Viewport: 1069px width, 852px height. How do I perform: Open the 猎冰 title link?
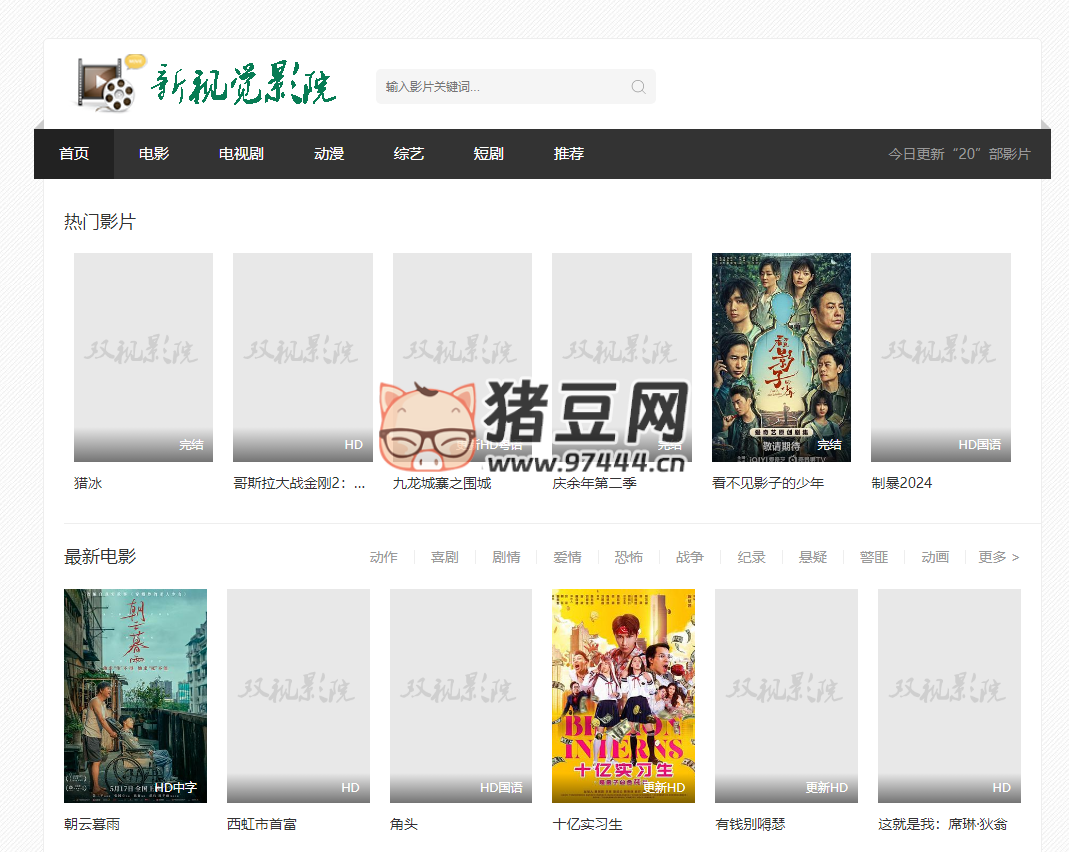tap(88, 483)
